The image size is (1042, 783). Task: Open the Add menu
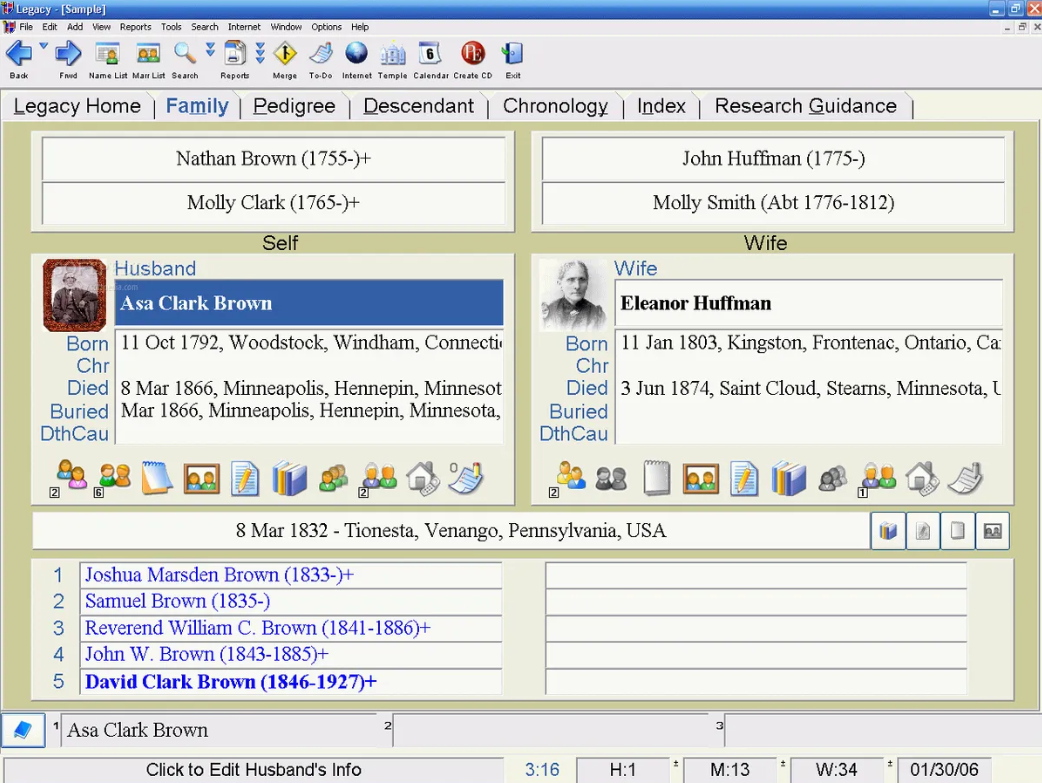[75, 27]
